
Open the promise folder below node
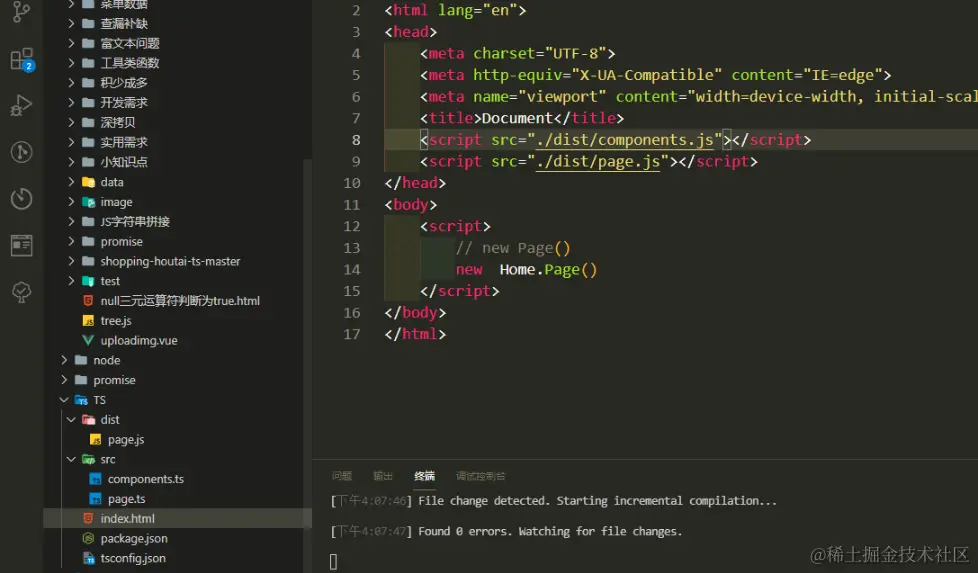(x=177, y=380)
